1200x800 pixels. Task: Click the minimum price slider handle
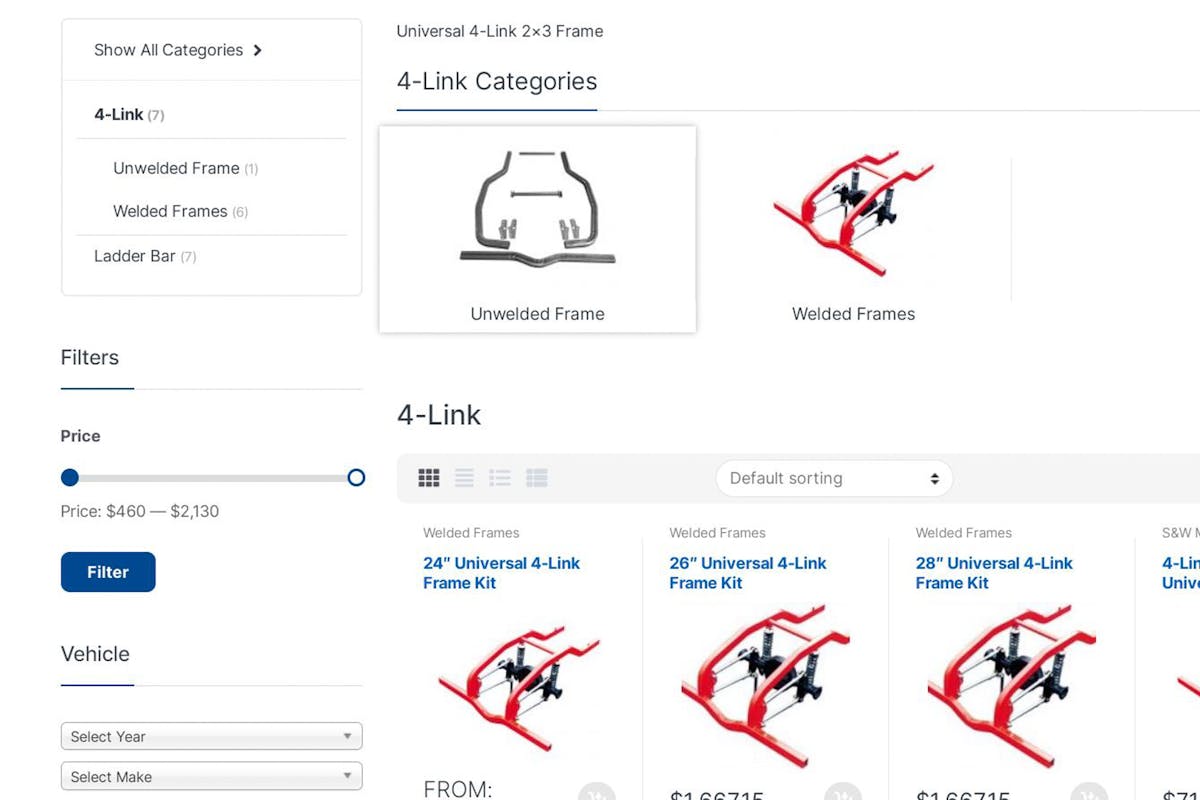pyautogui.click(x=70, y=477)
